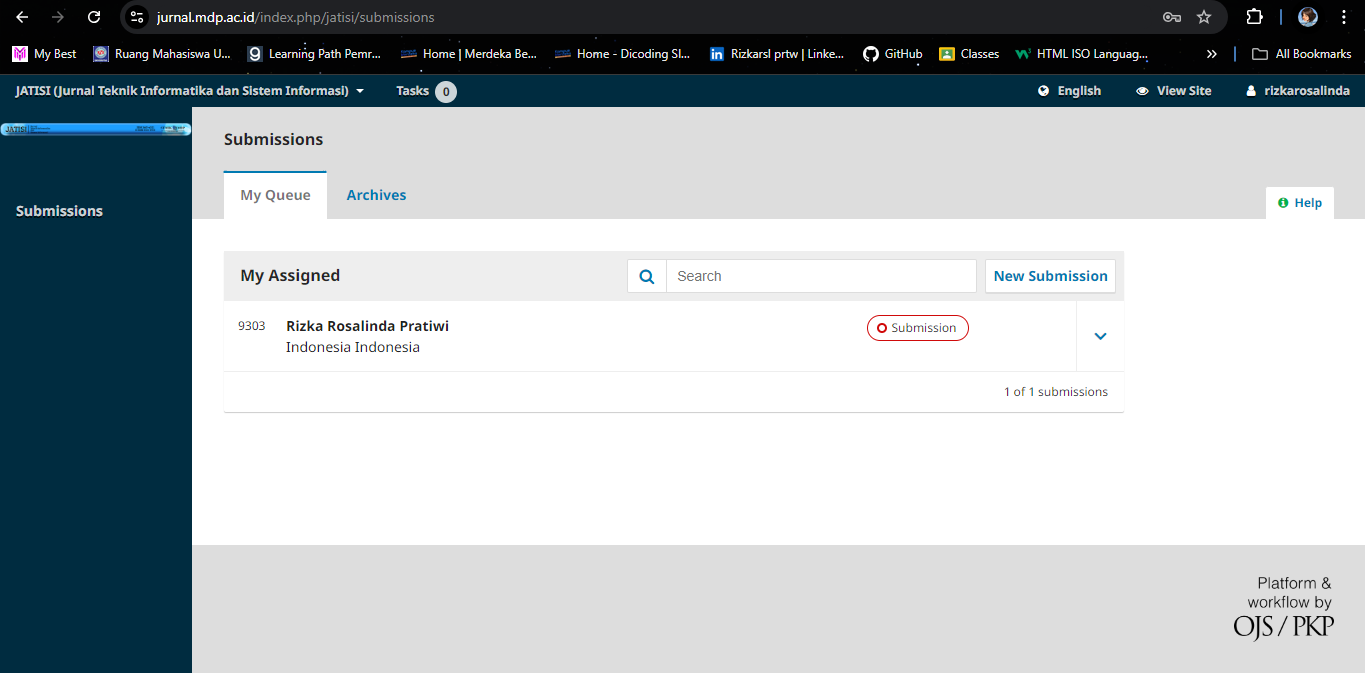The height and width of the screenshot is (673, 1365).
Task: Open the Chrome profile avatar
Action: coord(1308,17)
